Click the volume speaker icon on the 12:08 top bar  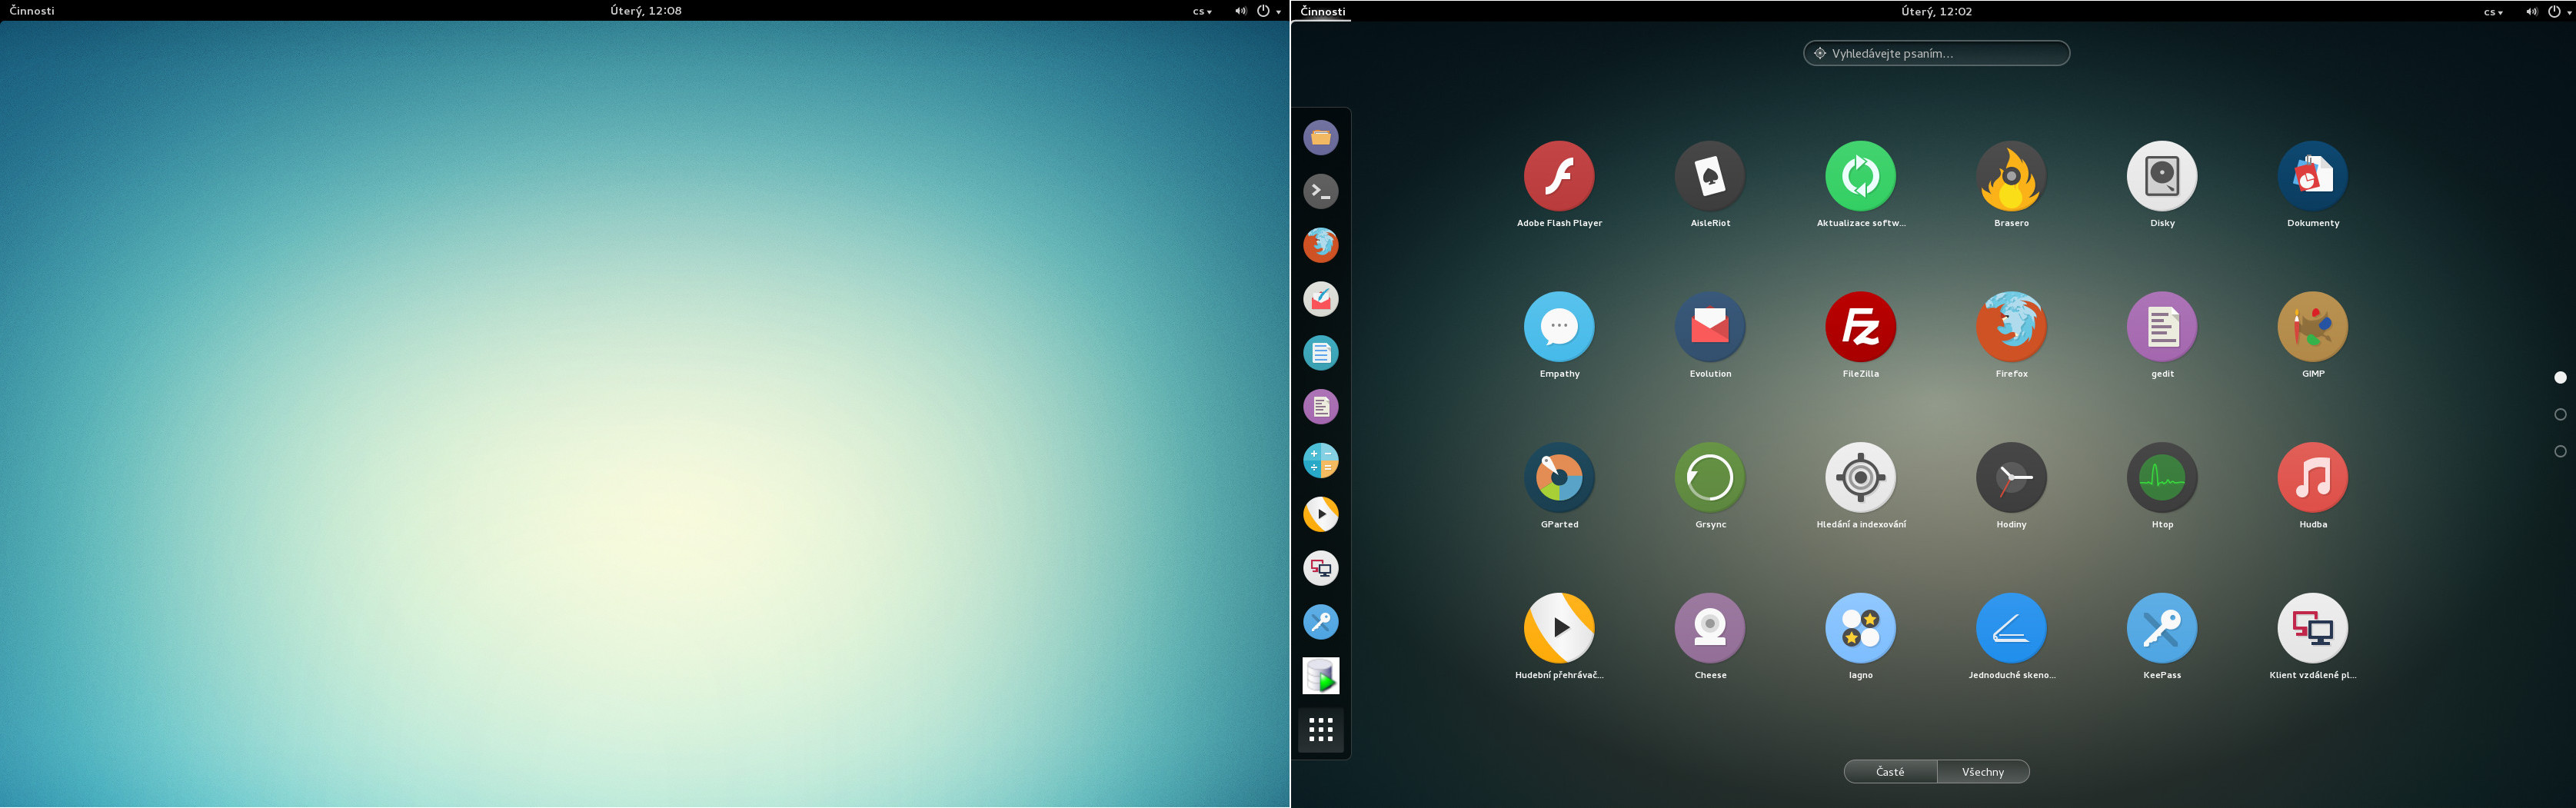point(1240,11)
